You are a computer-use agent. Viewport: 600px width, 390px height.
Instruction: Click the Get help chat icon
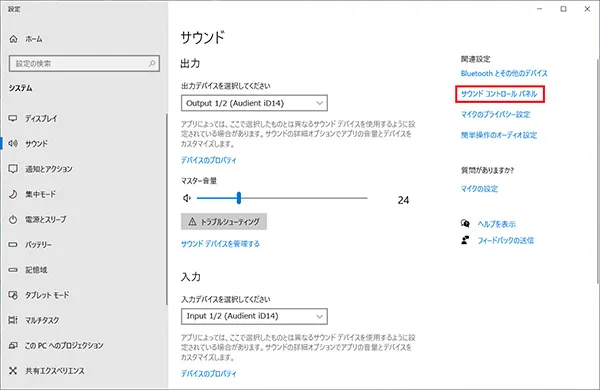coord(465,224)
